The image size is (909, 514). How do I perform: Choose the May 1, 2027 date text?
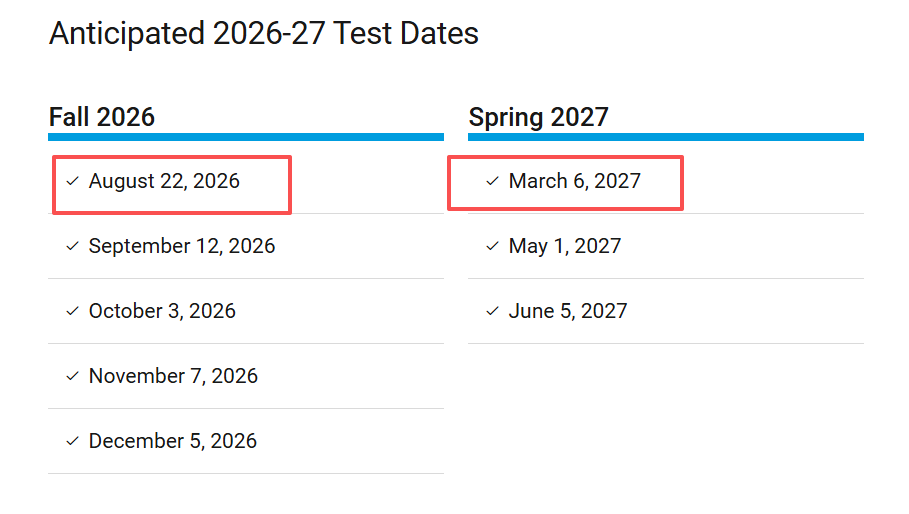pyautogui.click(x=565, y=246)
